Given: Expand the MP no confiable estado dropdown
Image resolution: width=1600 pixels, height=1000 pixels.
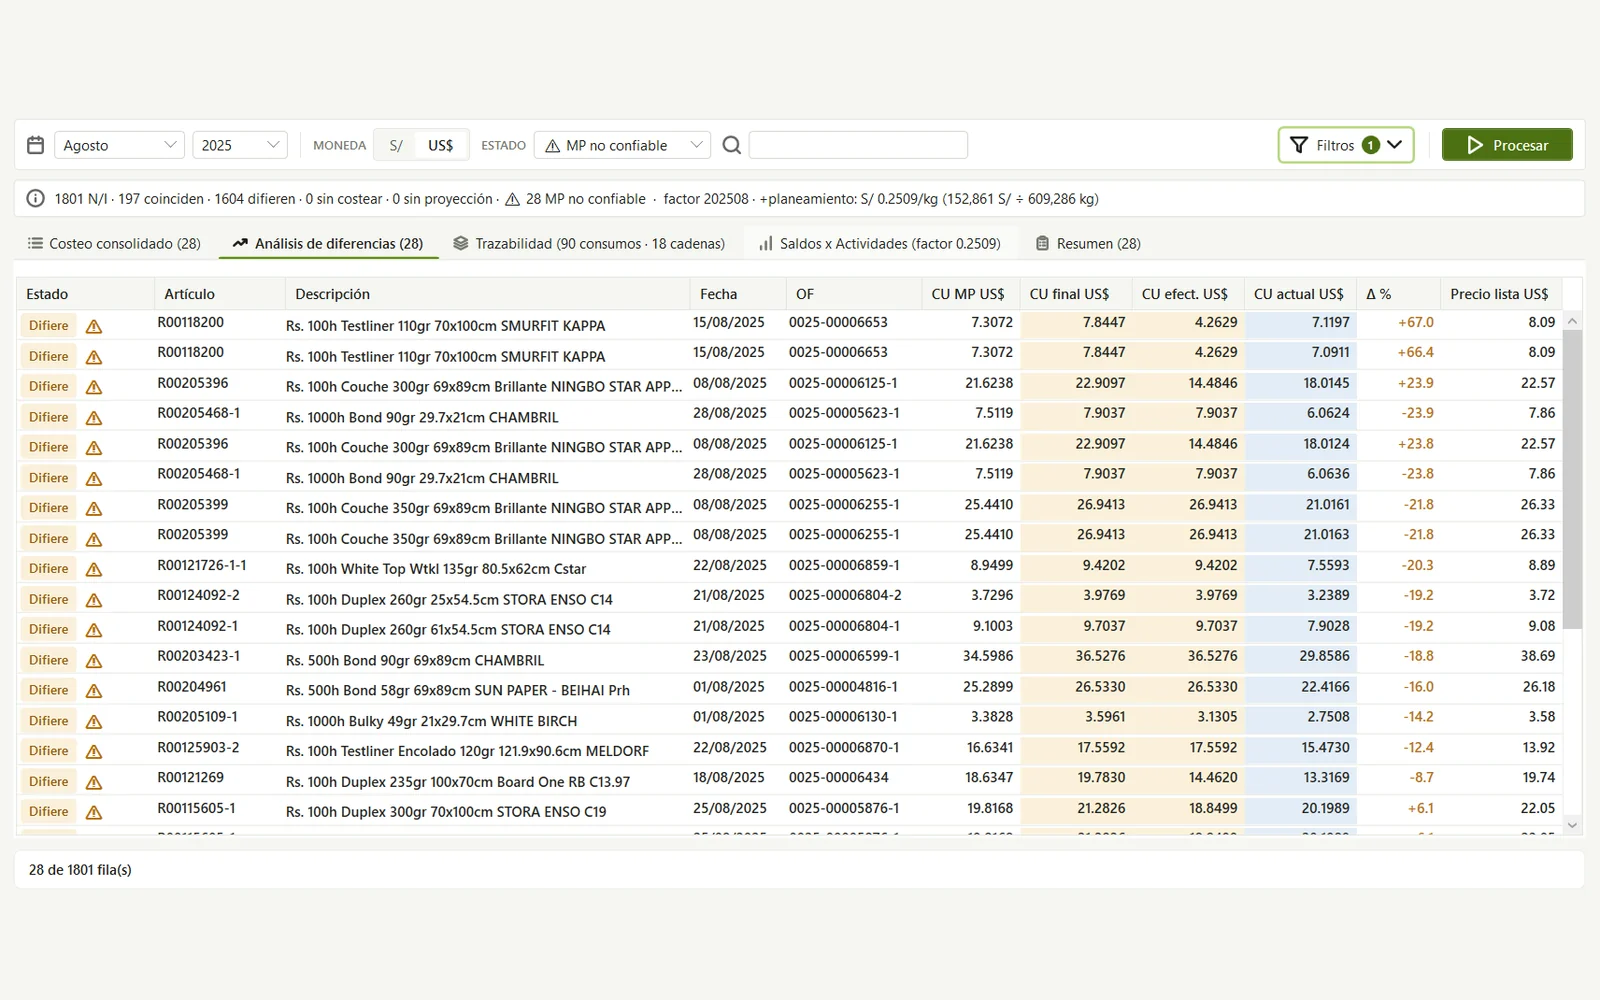Looking at the screenshot, I should 622,145.
